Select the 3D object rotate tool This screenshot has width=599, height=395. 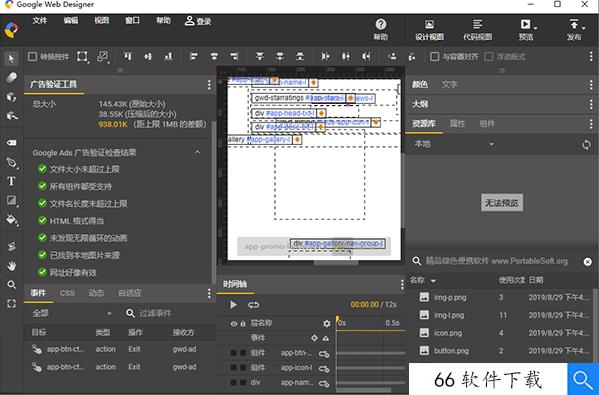tap(11, 97)
